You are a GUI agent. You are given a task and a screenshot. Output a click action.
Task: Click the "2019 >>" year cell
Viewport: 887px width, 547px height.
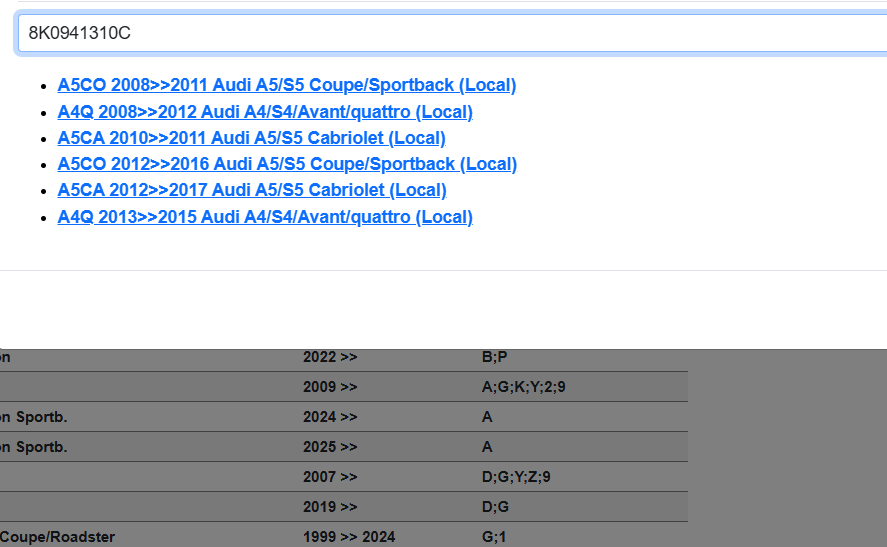click(x=330, y=507)
